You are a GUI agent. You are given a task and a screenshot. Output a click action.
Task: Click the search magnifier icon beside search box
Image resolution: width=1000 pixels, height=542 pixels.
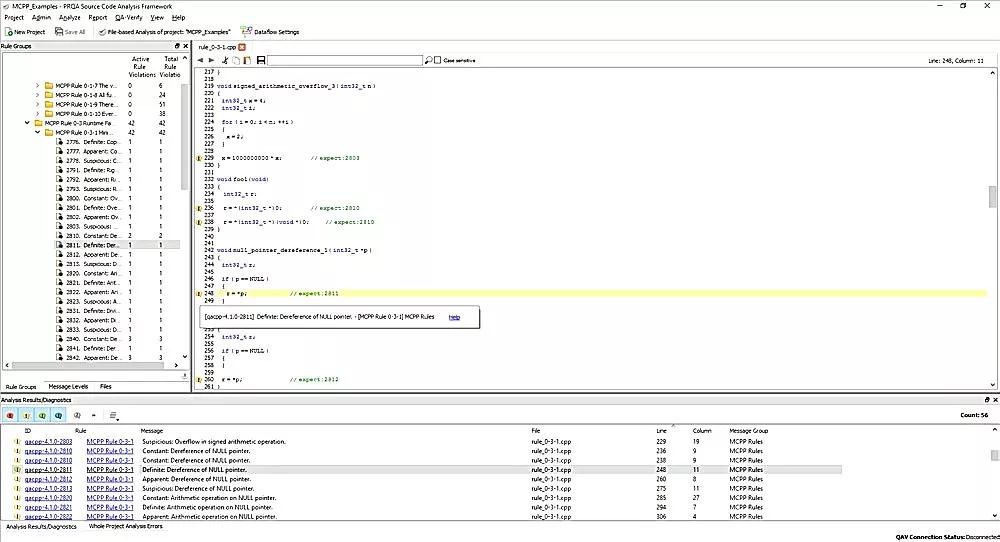pos(428,60)
